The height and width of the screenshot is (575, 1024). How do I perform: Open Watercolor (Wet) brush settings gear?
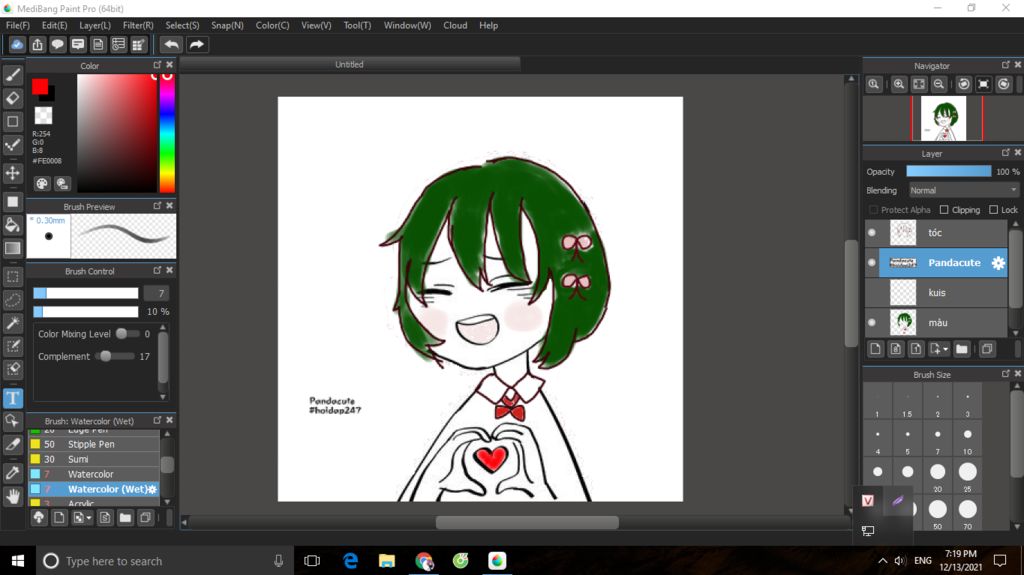click(x=152, y=489)
